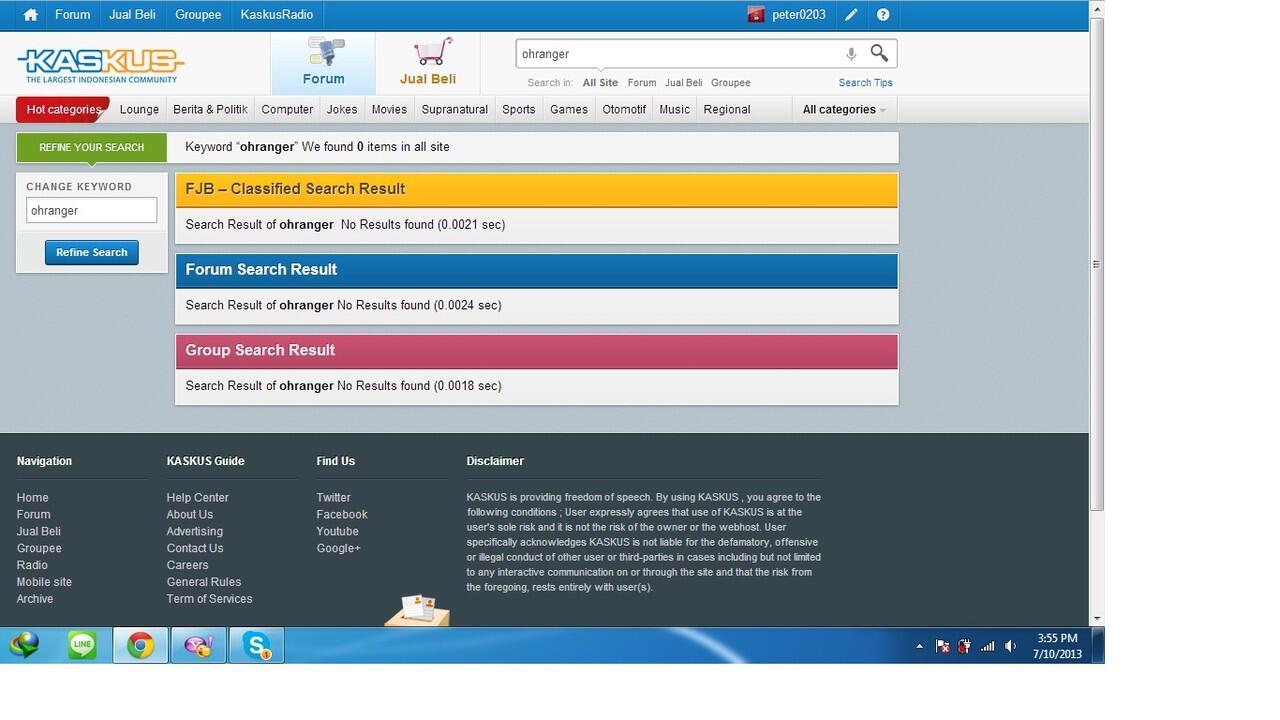Viewport: 1280px width, 720px height.
Task: Click the pencil edit icon in top bar
Action: coord(851,15)
